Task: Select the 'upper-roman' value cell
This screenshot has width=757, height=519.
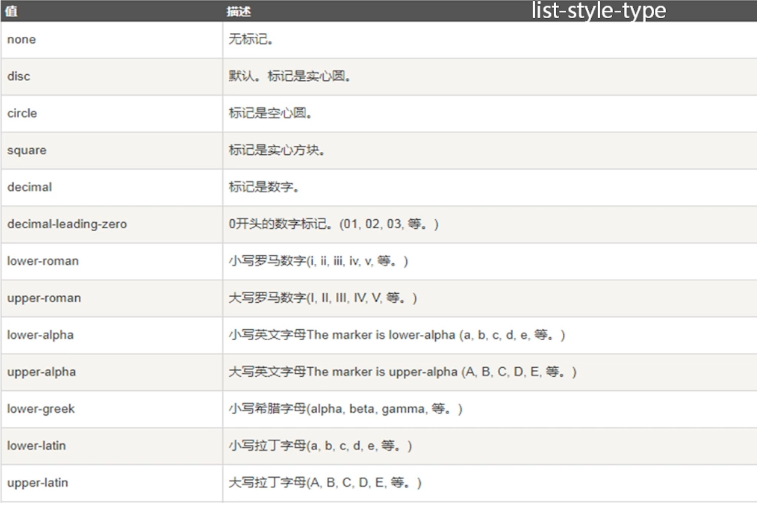Action: pyautogui.click(x=112, y=298)
